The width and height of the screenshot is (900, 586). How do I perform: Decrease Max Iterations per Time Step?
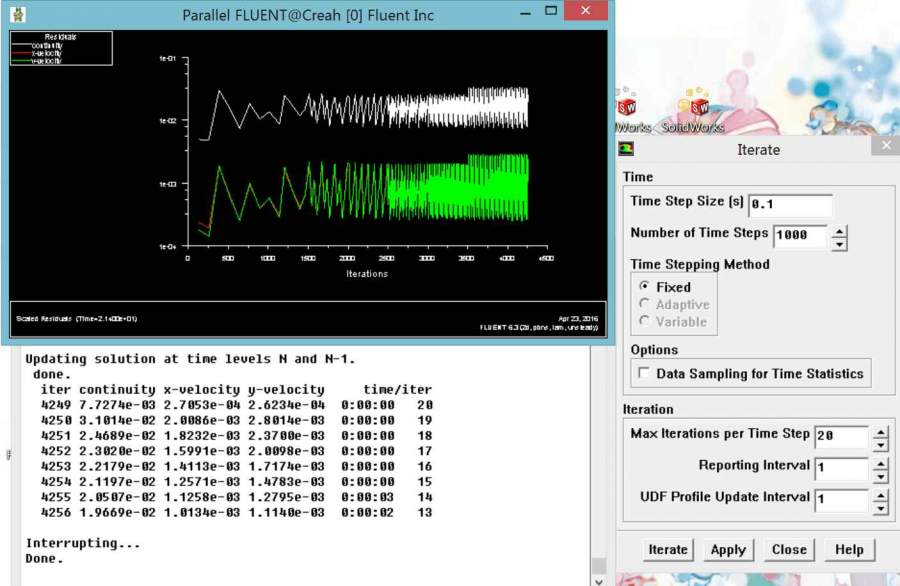tap(880, 445)
